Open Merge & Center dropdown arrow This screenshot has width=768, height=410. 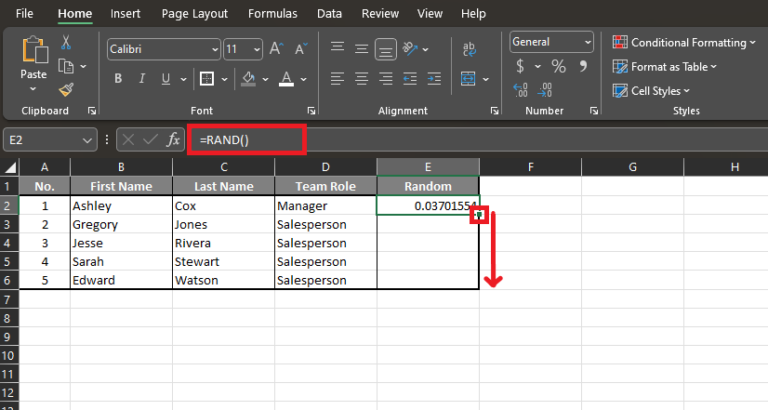pos(486,79)
